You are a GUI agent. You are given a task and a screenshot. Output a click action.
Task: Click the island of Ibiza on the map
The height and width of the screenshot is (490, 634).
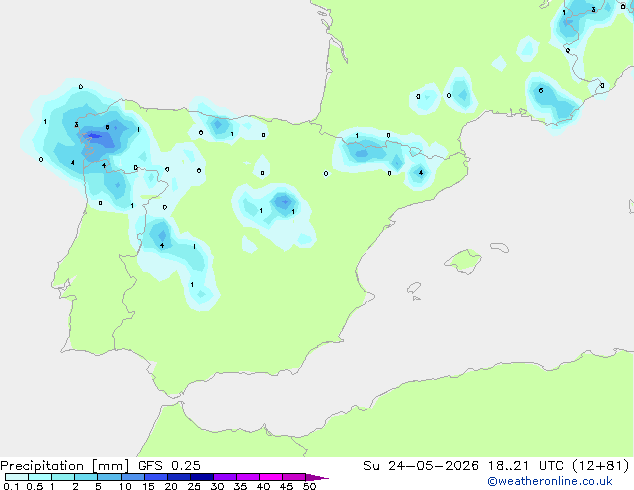click(413, 288)
